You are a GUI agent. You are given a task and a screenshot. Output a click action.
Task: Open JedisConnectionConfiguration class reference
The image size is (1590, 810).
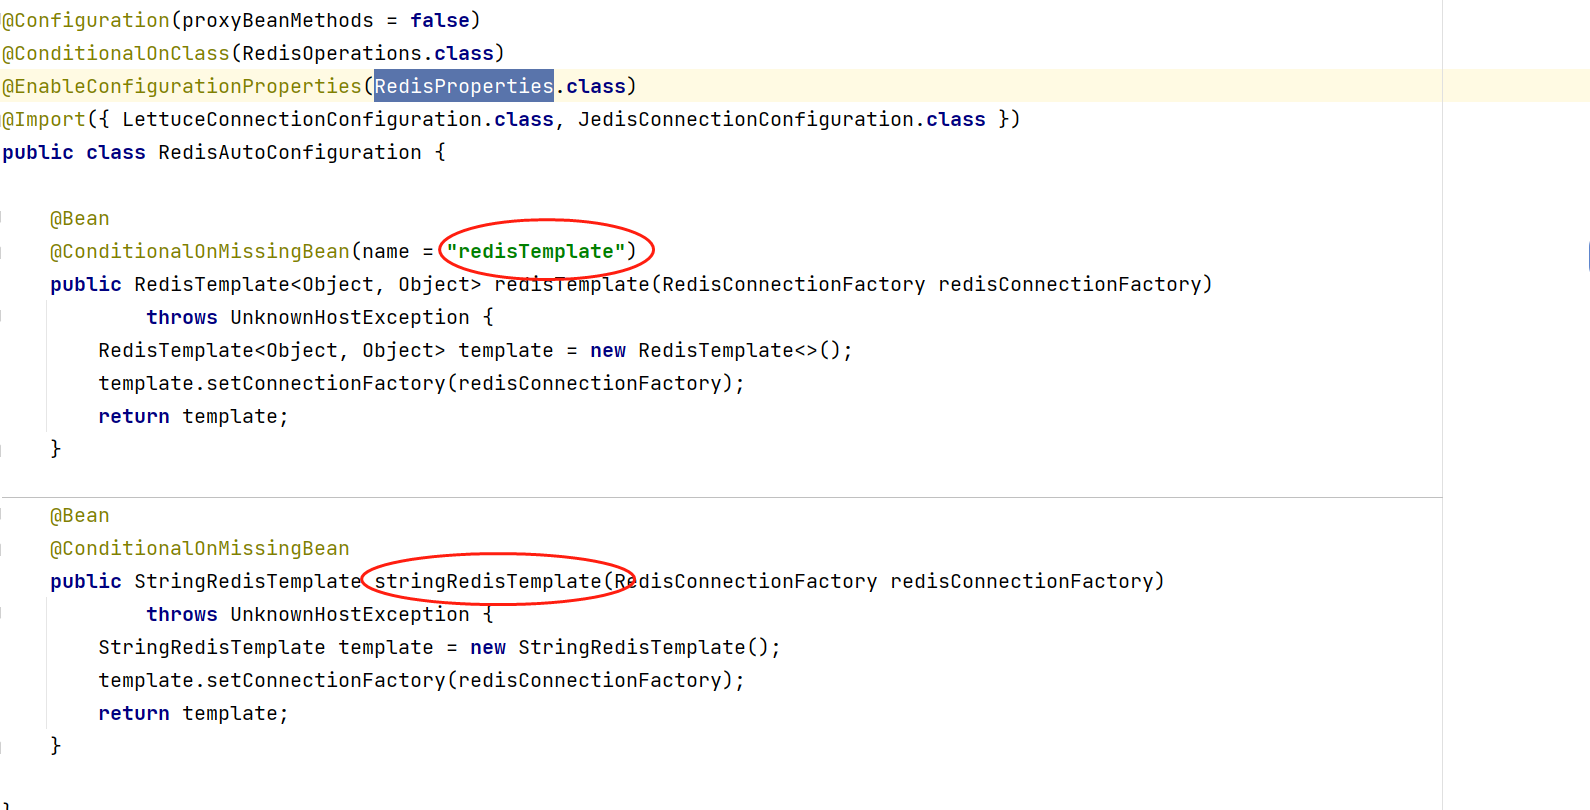pyautogui.click(x=745, y=119)
